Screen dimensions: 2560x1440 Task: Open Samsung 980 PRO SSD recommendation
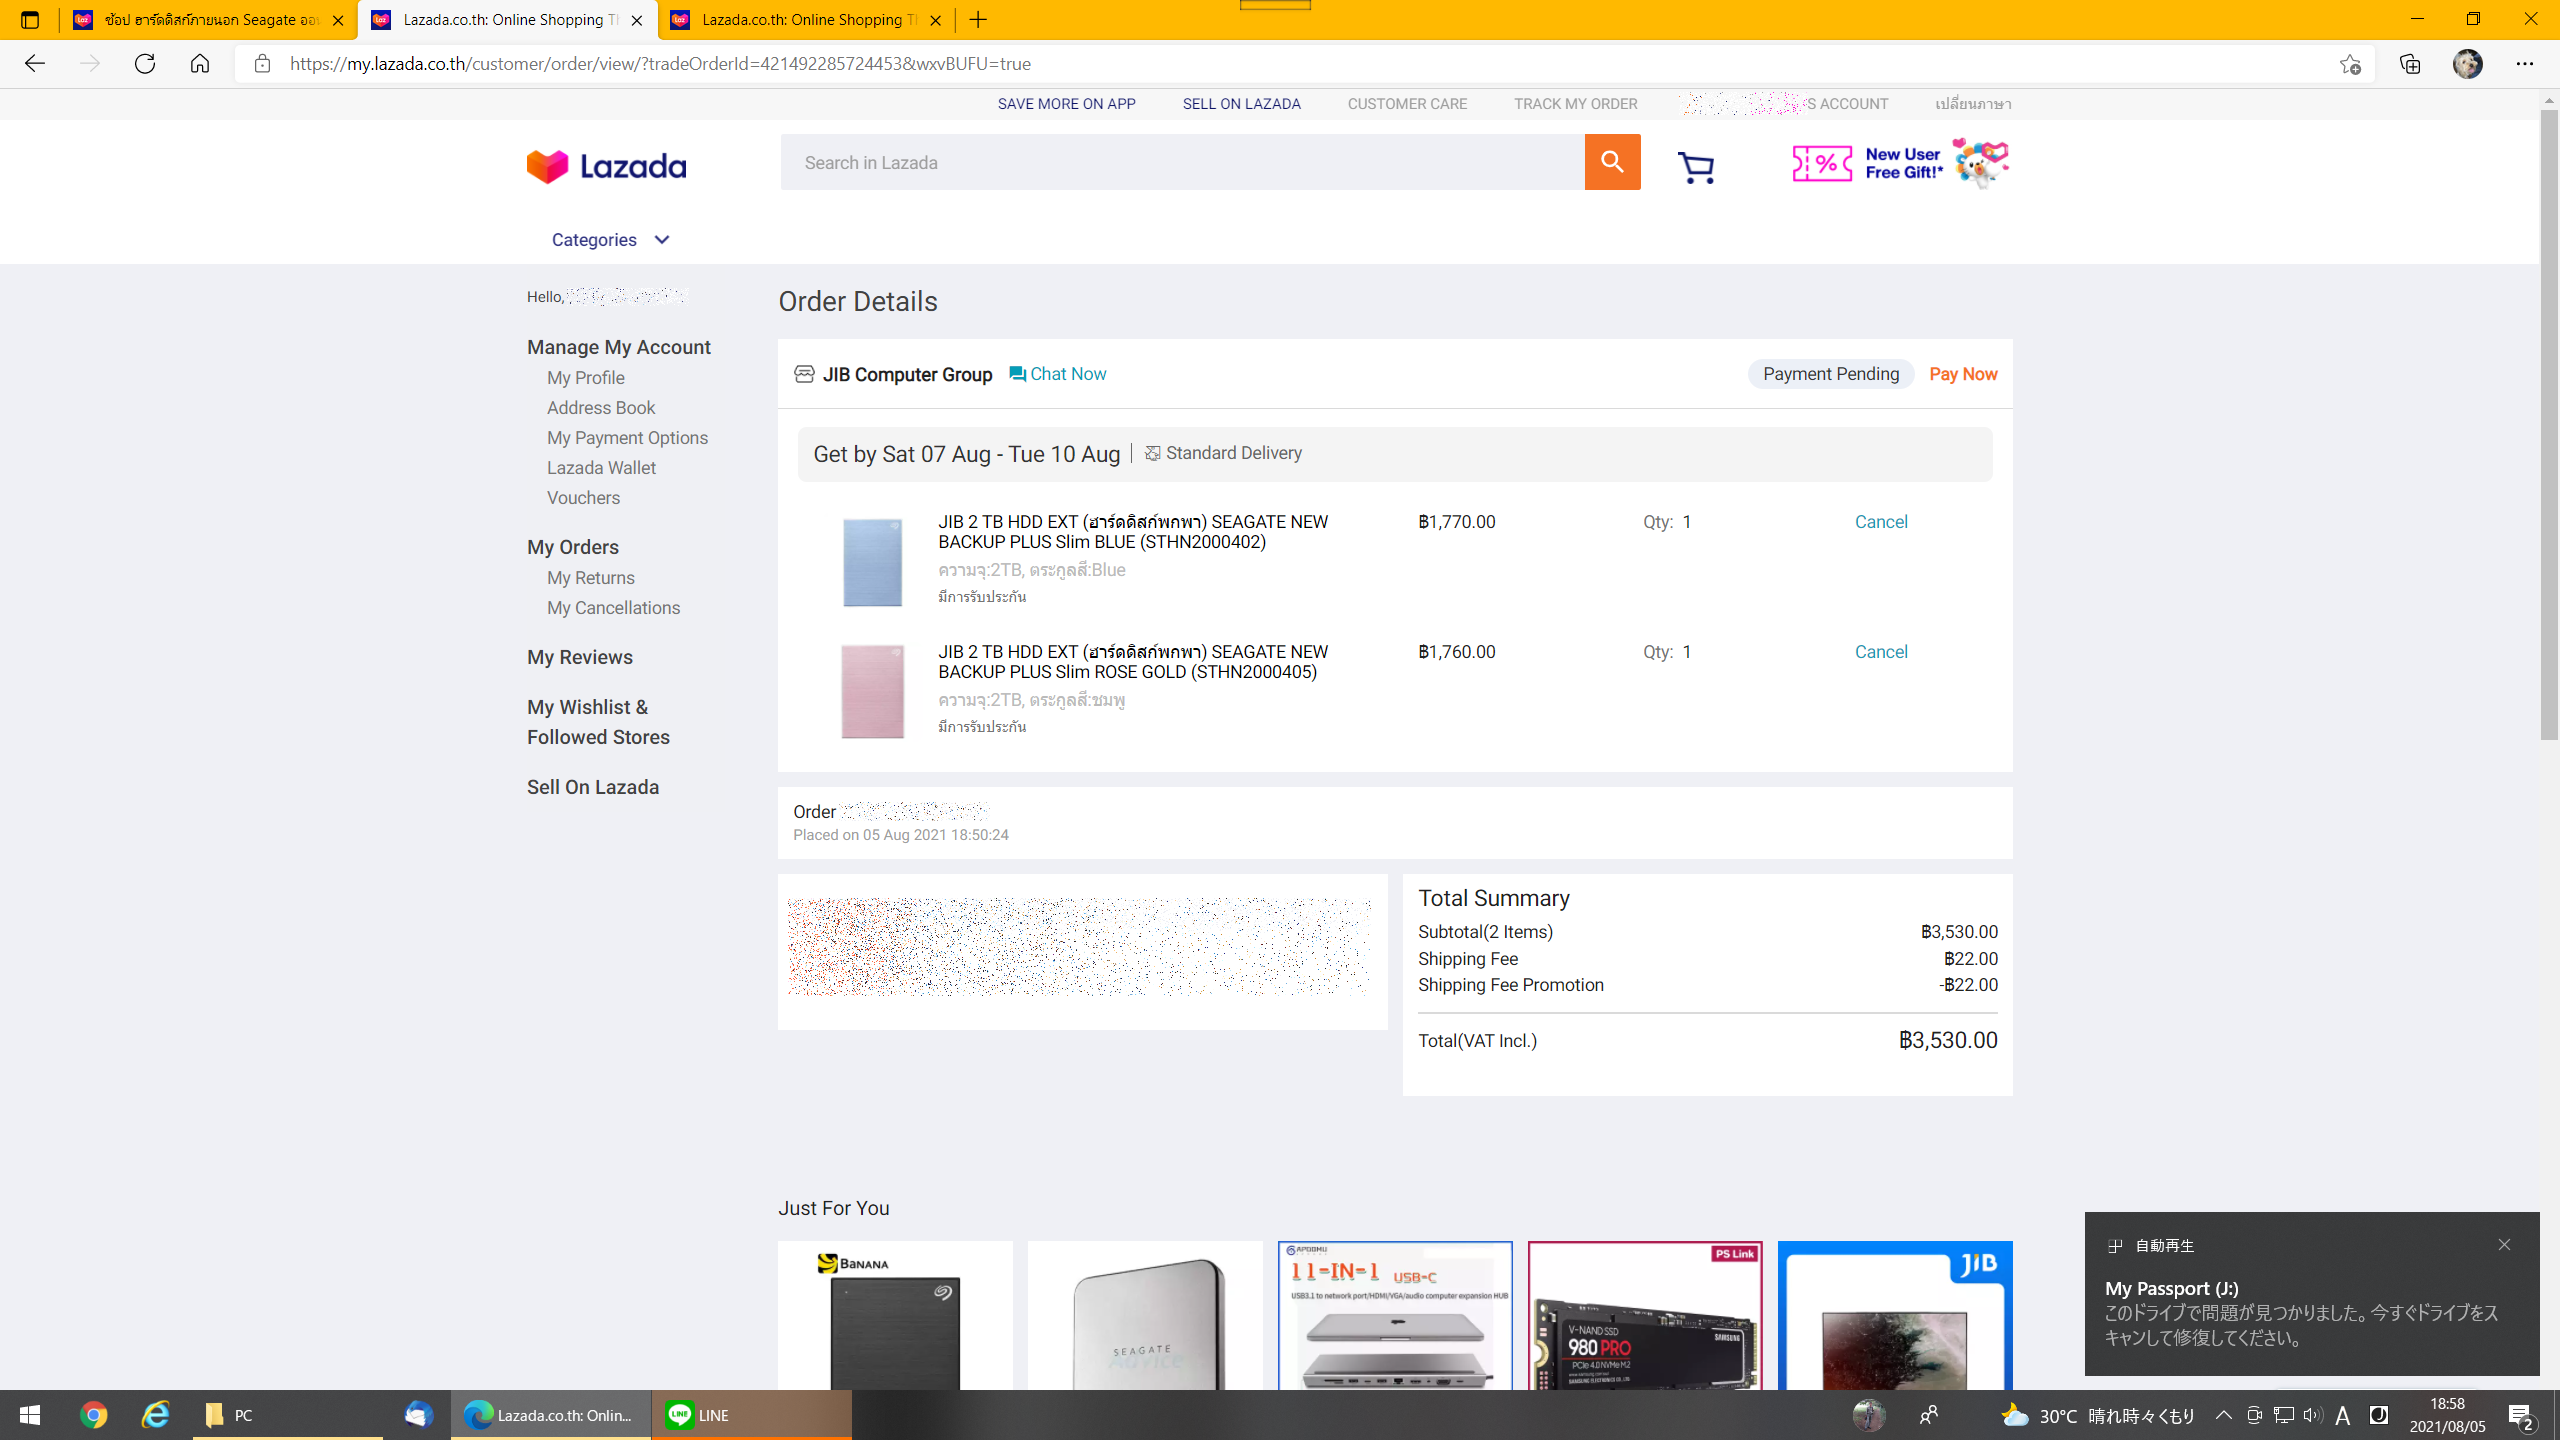click(x=1645, y=1316)
